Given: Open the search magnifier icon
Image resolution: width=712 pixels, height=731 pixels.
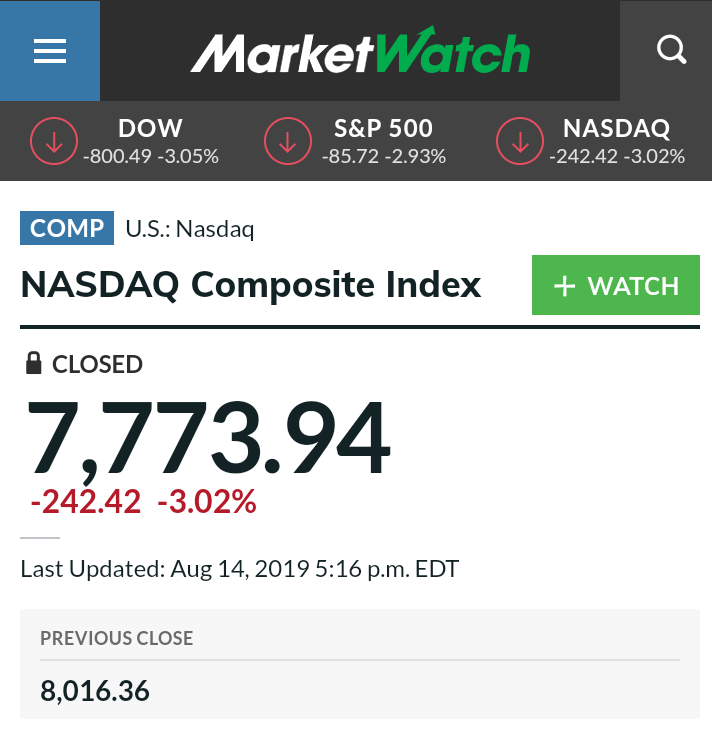Looking at the screenshot, I should (671, 50).
